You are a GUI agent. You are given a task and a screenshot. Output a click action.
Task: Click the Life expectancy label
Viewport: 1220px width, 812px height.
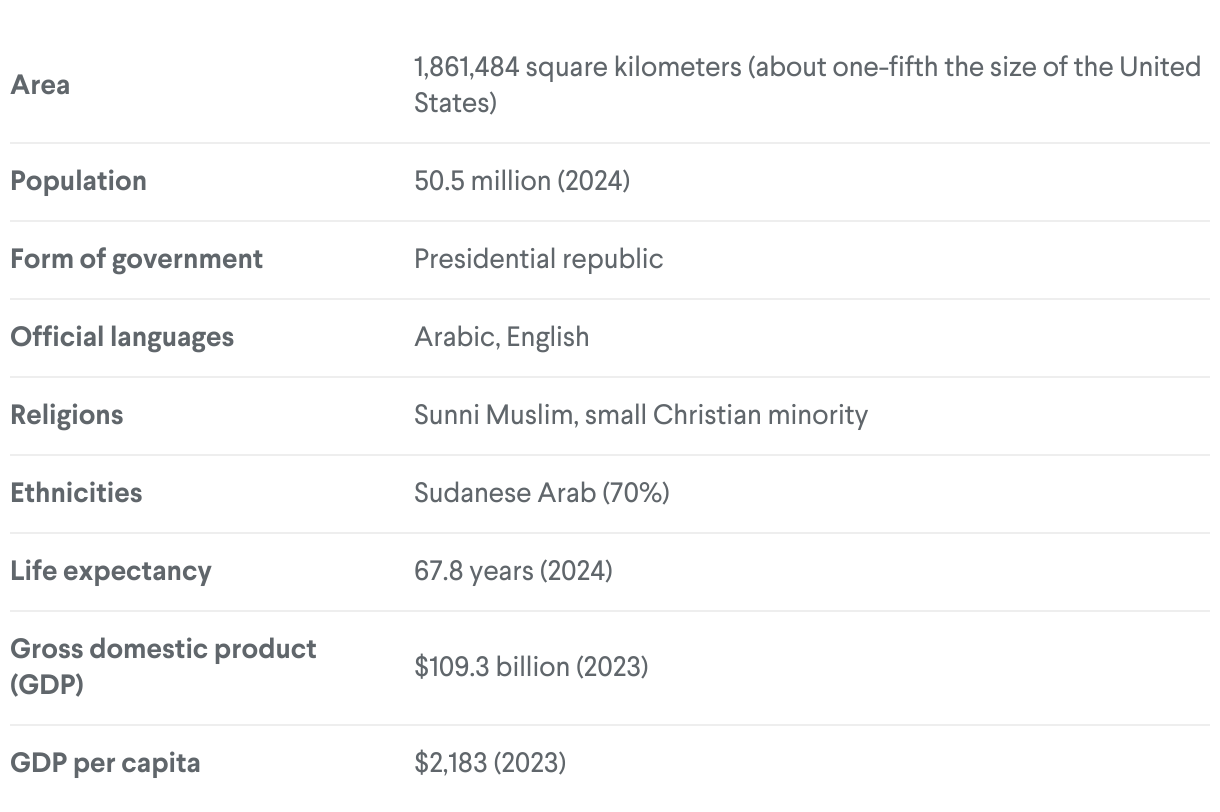110,571
